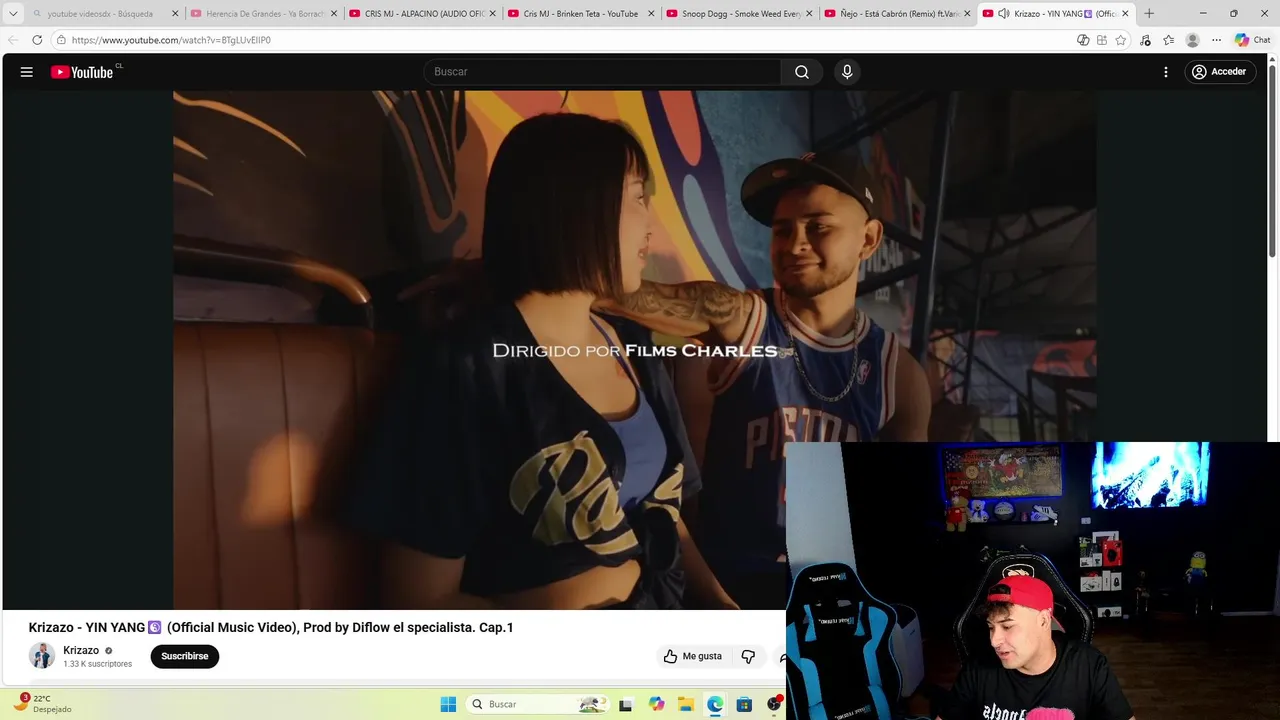Focus the YouTube Buscar search field

(602, 72)
